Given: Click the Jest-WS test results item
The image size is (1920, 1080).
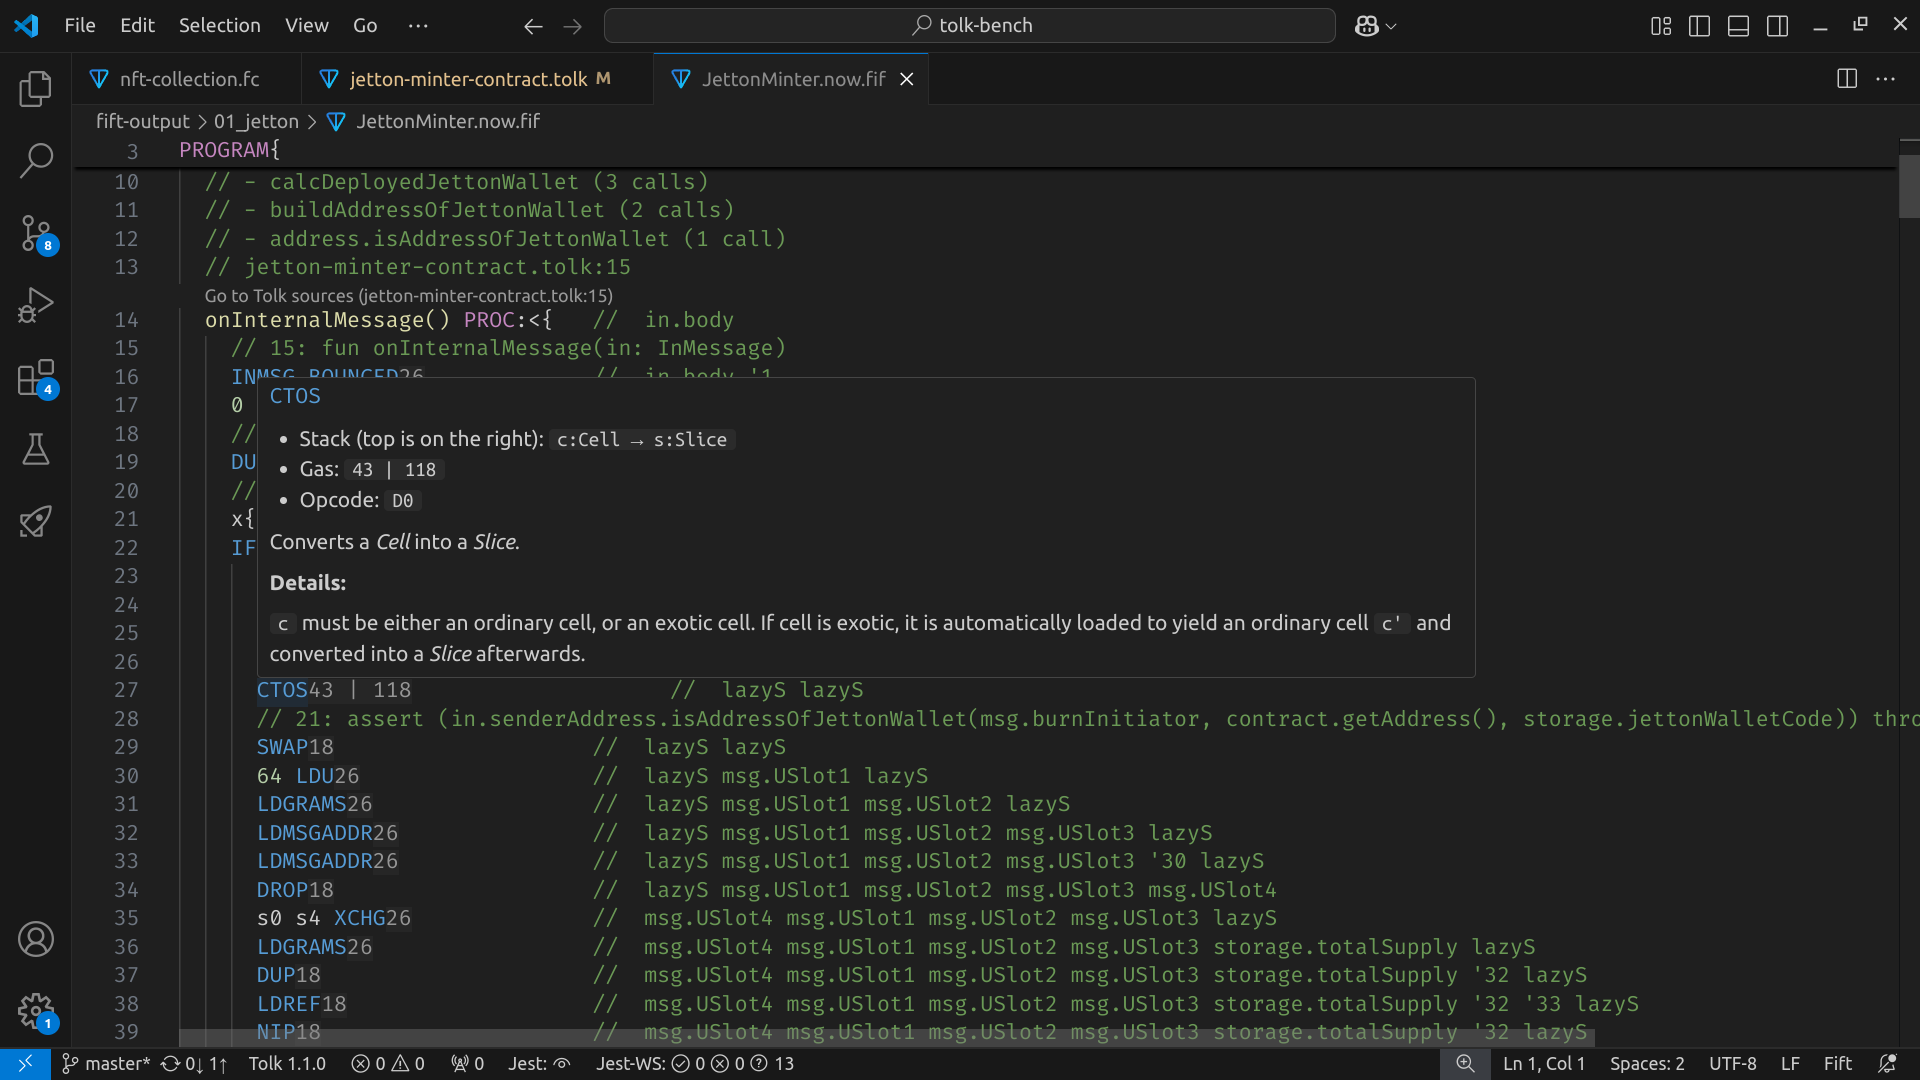Looking at the screenshot, I should coord(695,1064).
